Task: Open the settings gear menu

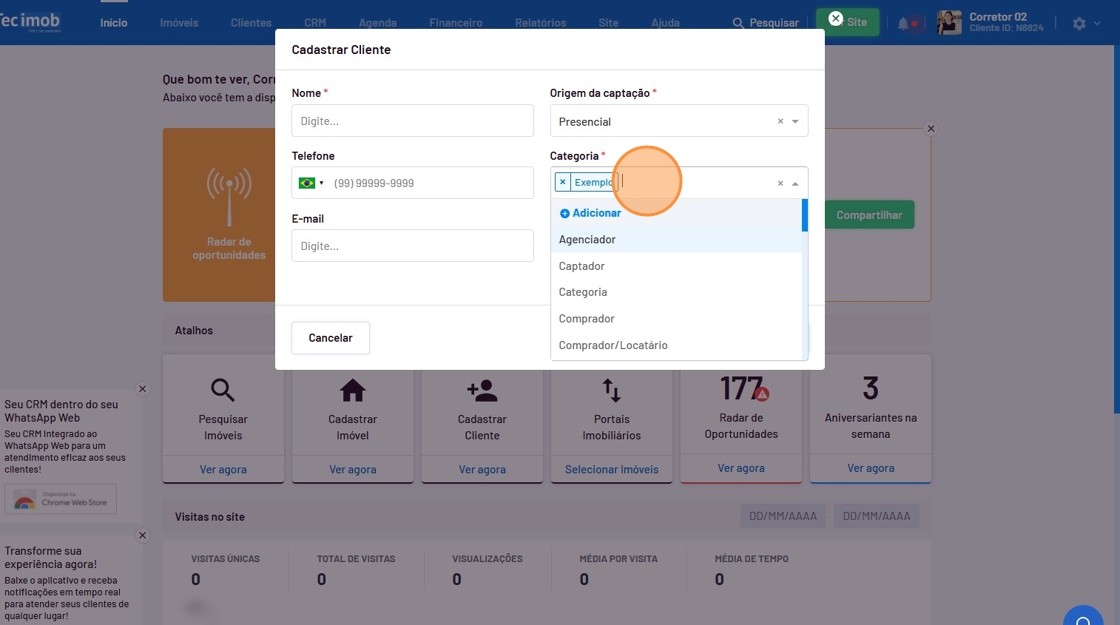Action: click(1079, 23)
